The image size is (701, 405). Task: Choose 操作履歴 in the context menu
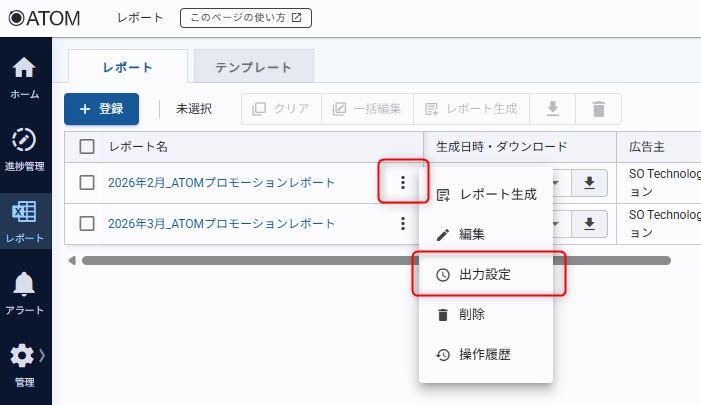click(x=485, y=354)
